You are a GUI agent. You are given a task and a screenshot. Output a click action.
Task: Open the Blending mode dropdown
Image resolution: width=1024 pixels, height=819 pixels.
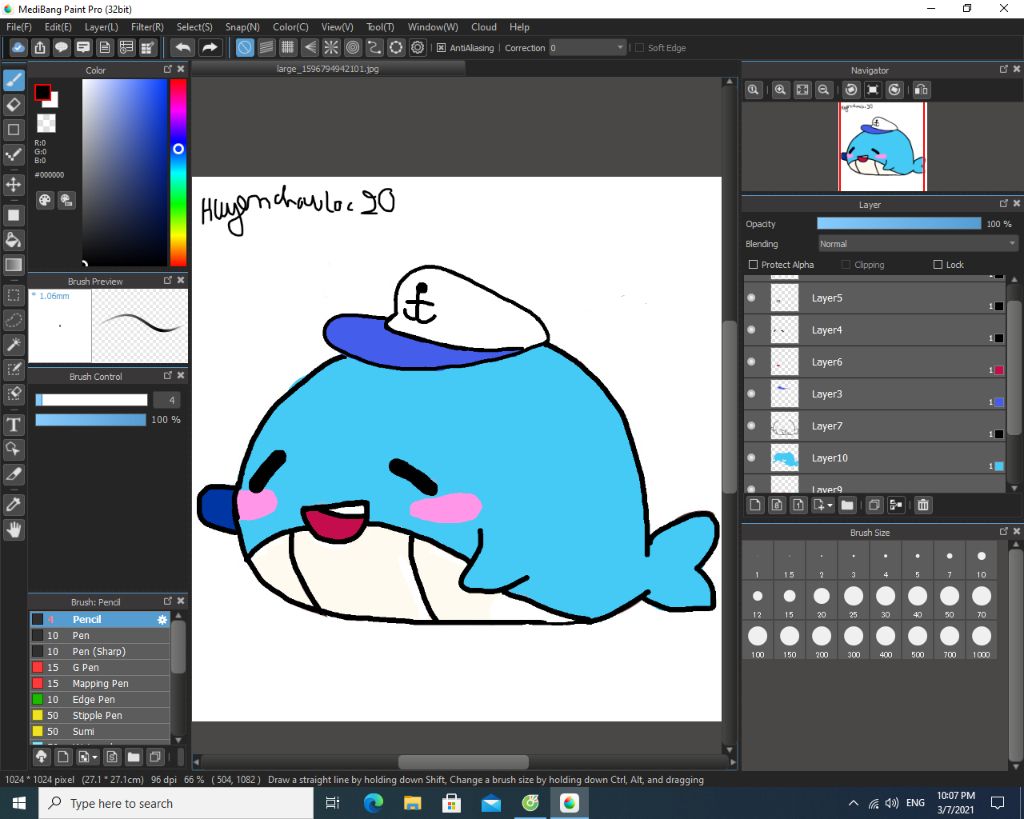[918, 244]
